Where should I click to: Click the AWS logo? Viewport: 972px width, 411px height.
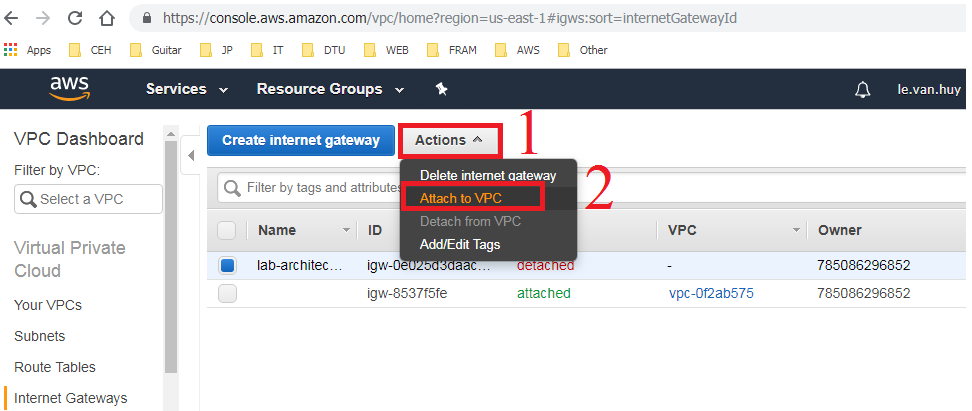pos(69,89)
